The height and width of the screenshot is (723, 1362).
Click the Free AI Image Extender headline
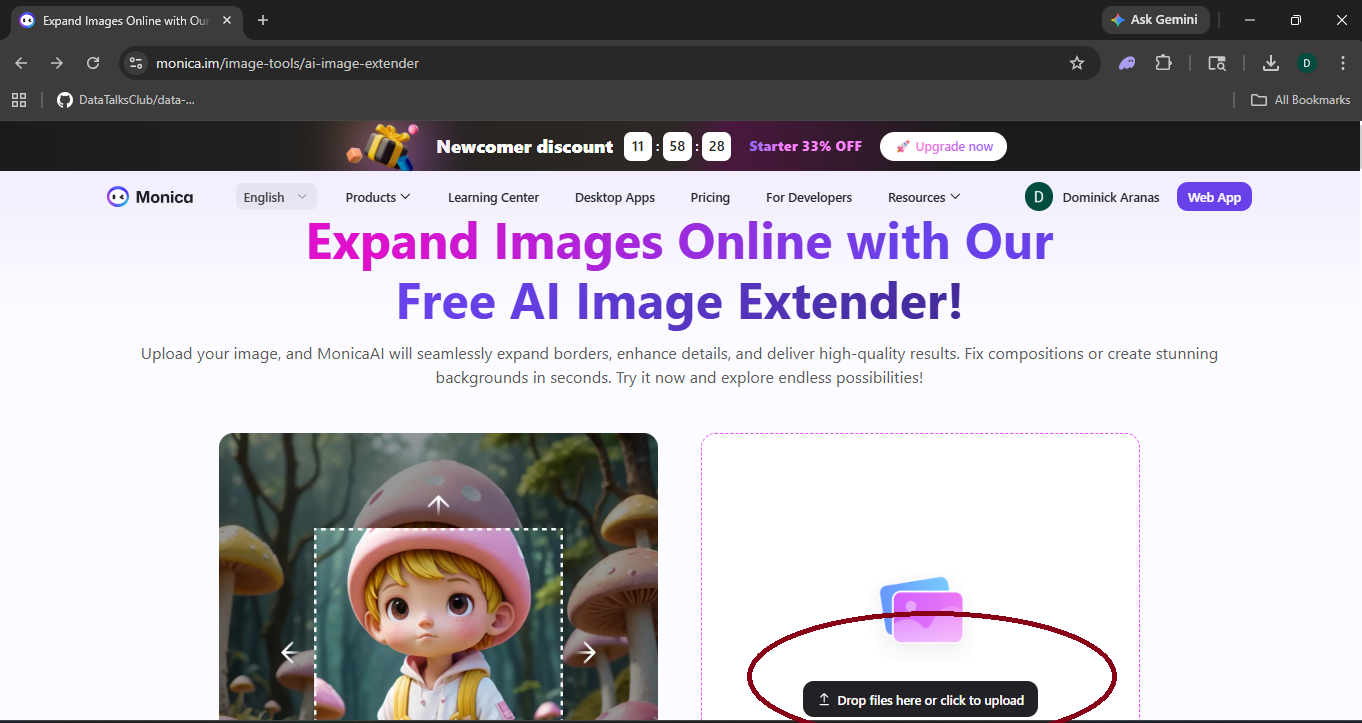[x=680, y=301]
